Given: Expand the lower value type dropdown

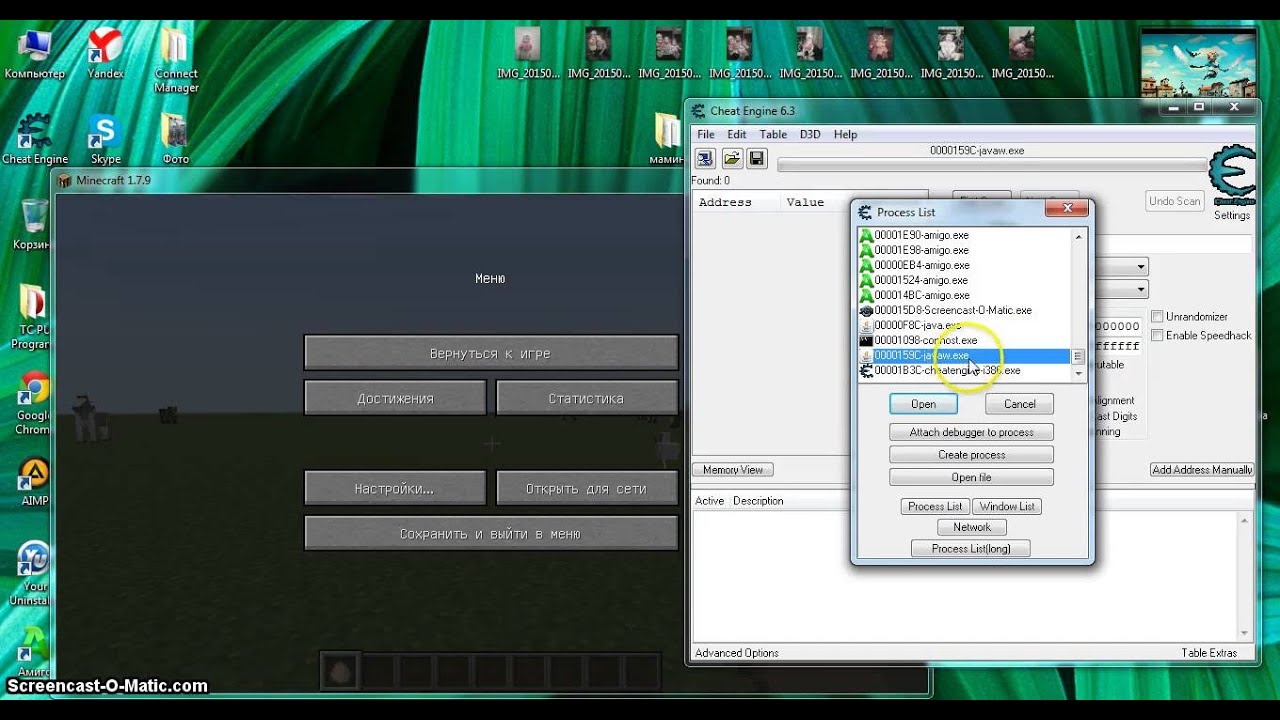Looking at the screenshot, I should [x=1141, y=290].
